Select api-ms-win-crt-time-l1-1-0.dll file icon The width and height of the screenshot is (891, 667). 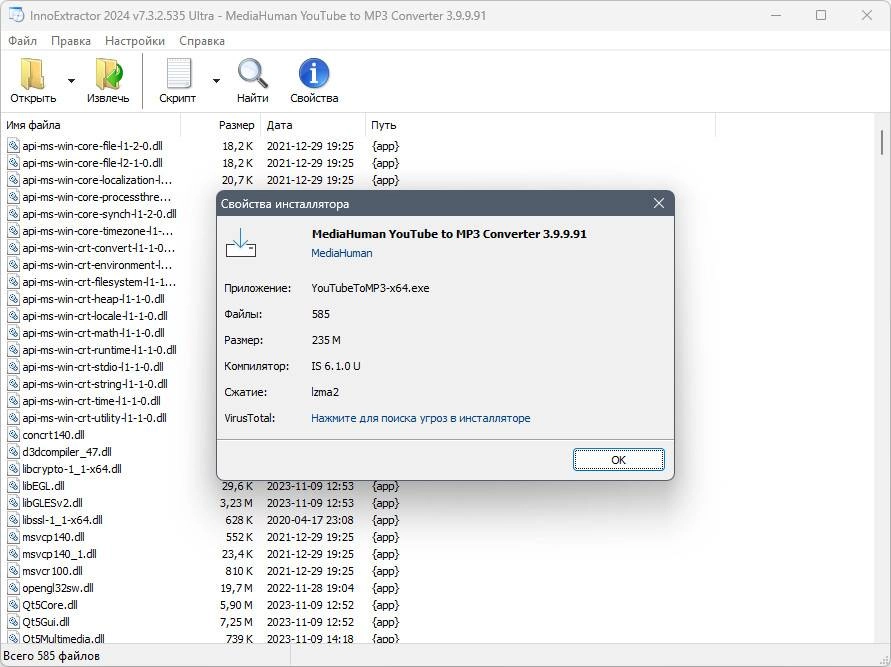(x=14, y=401)
